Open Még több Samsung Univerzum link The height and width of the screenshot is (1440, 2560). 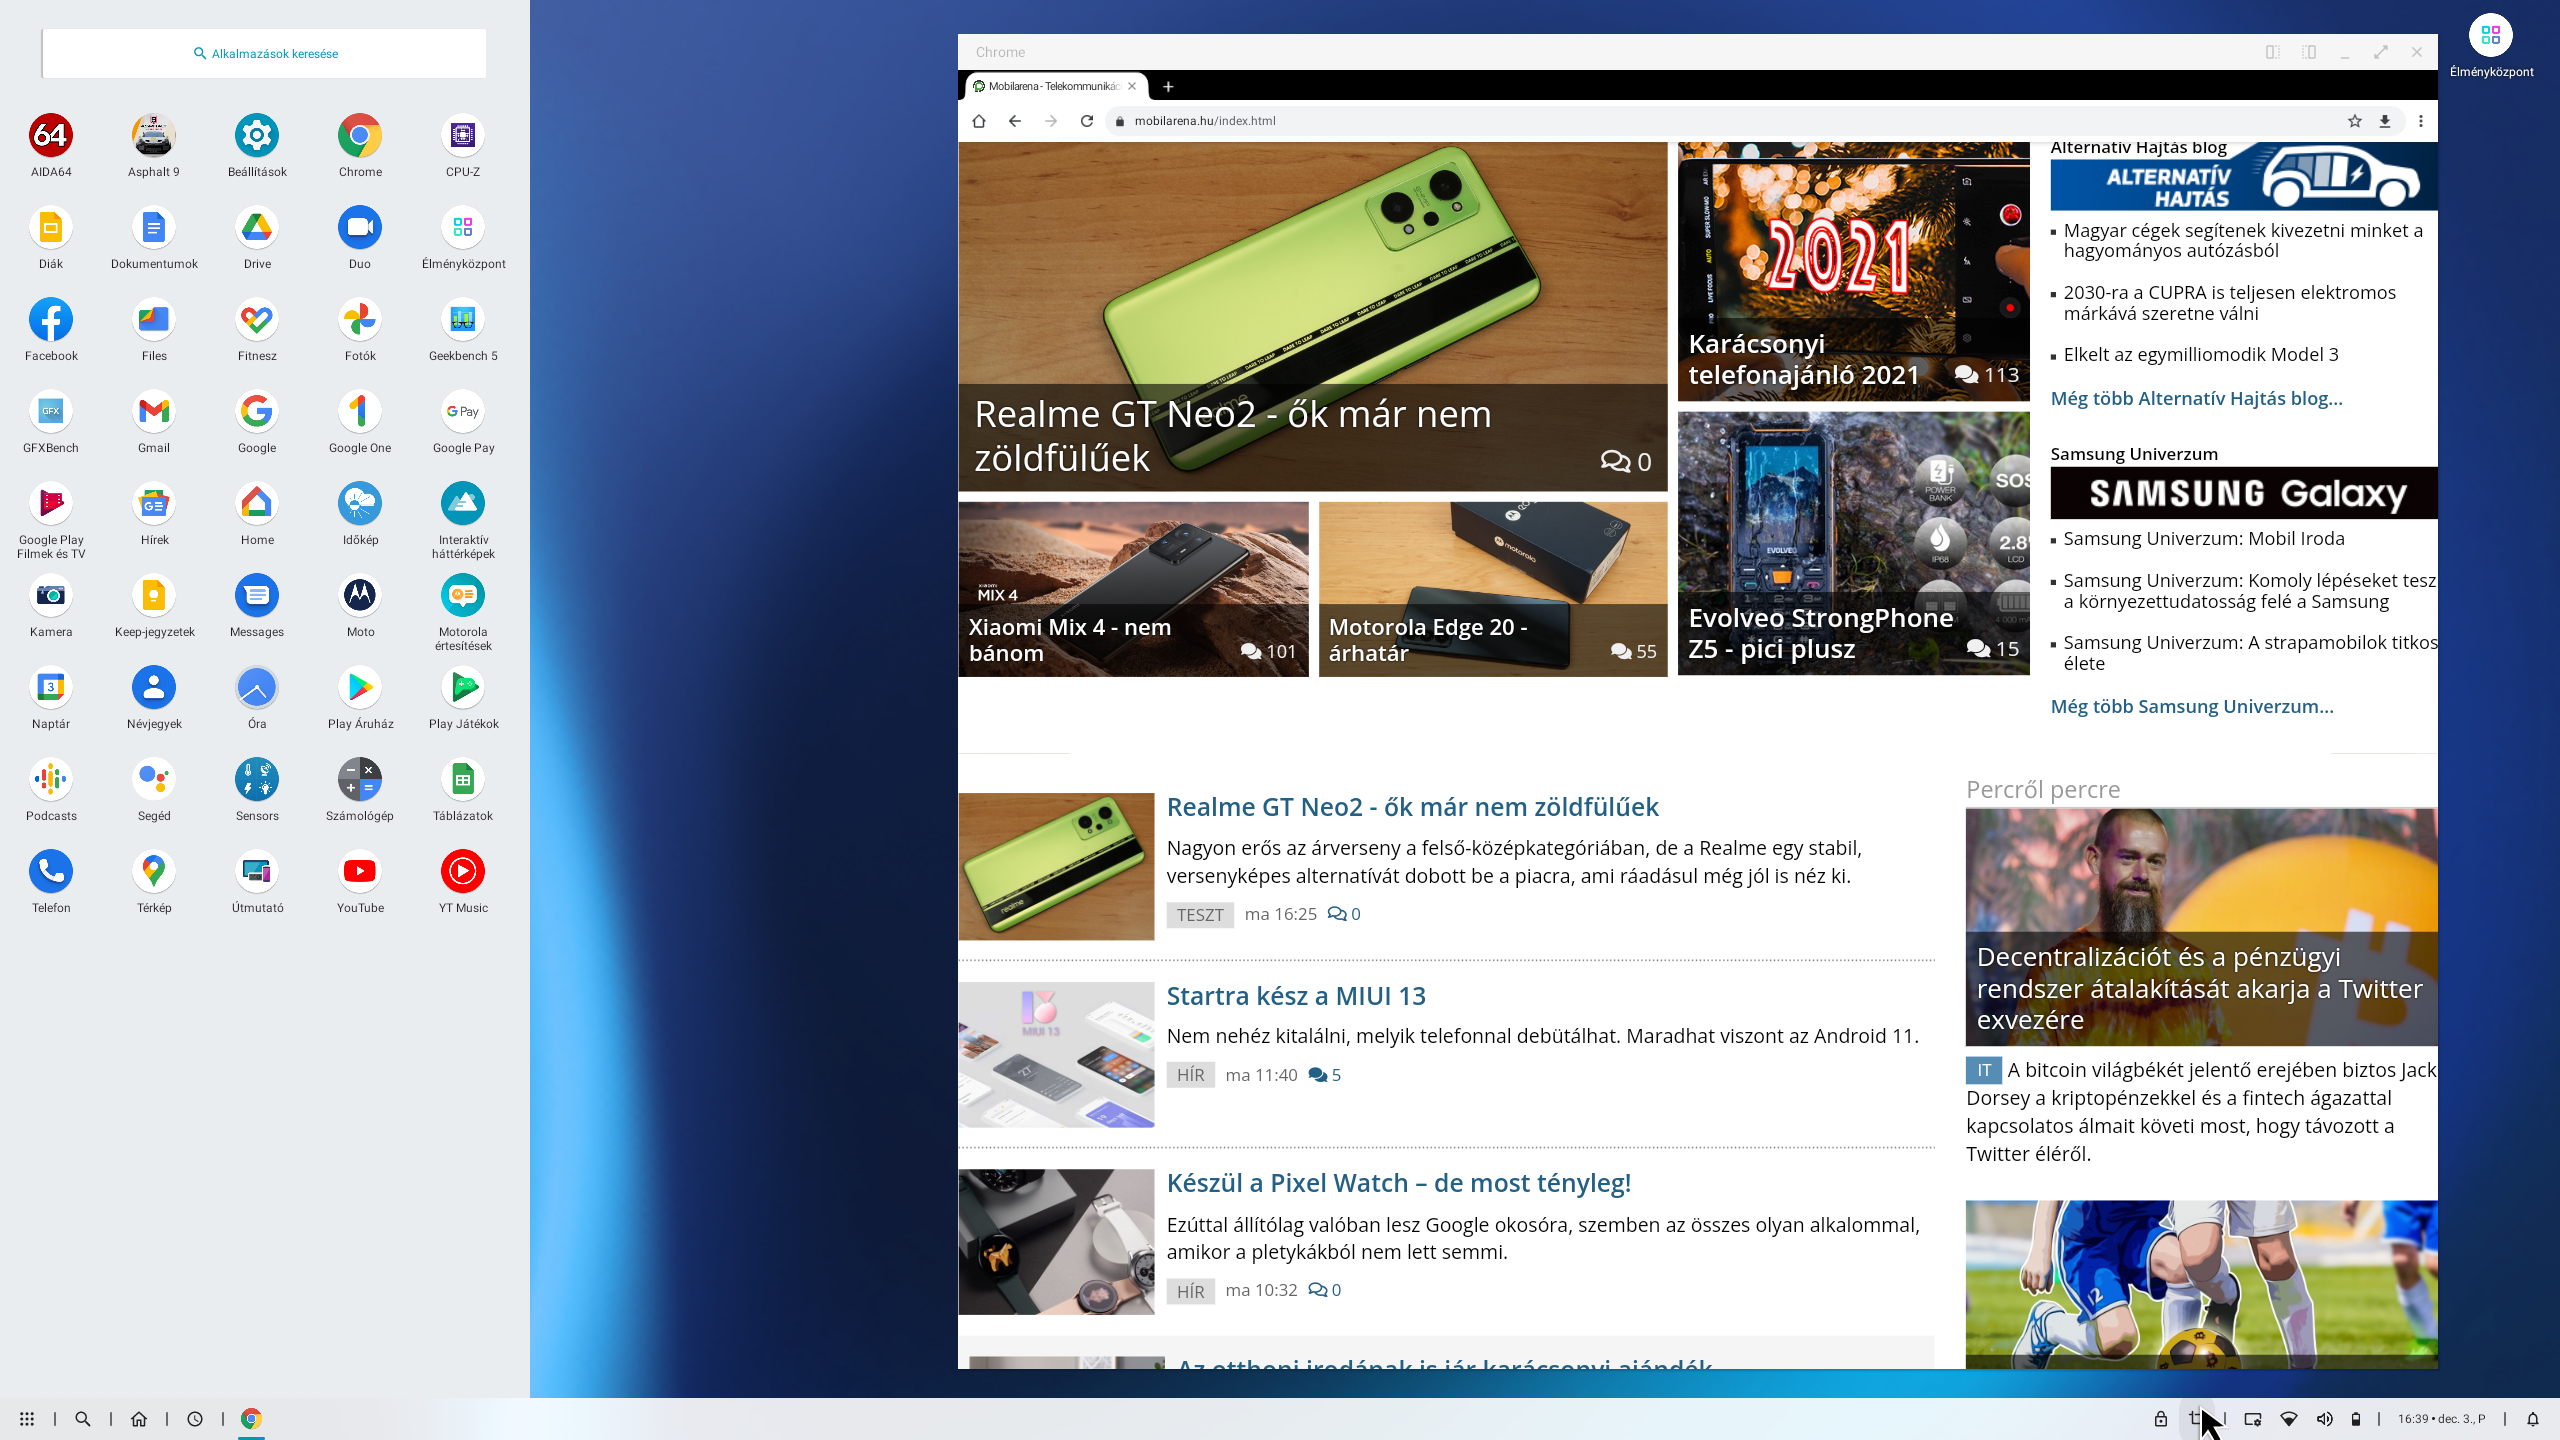coord(2192,706)
